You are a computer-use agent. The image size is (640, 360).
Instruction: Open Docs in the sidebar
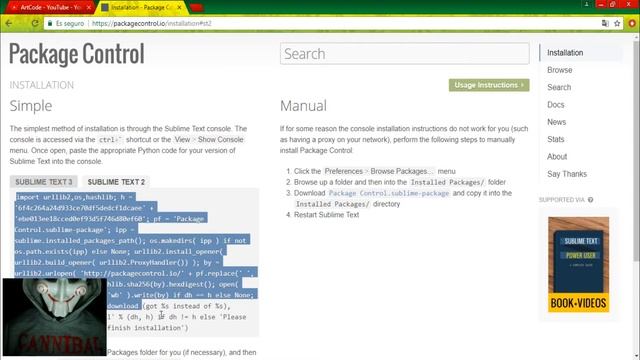point(556,104)
